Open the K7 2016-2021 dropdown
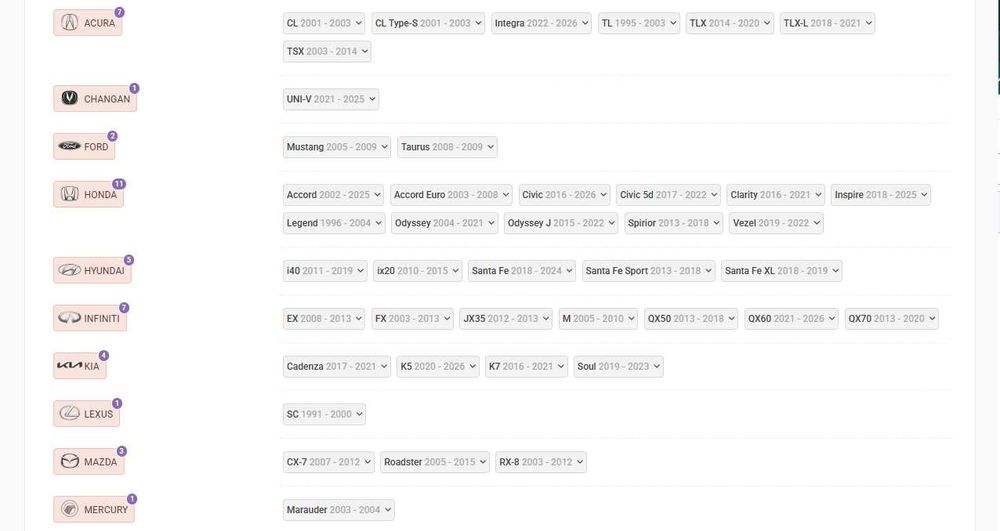The width and height of the screenshot is (1000, 531). [x=527, y=367]
